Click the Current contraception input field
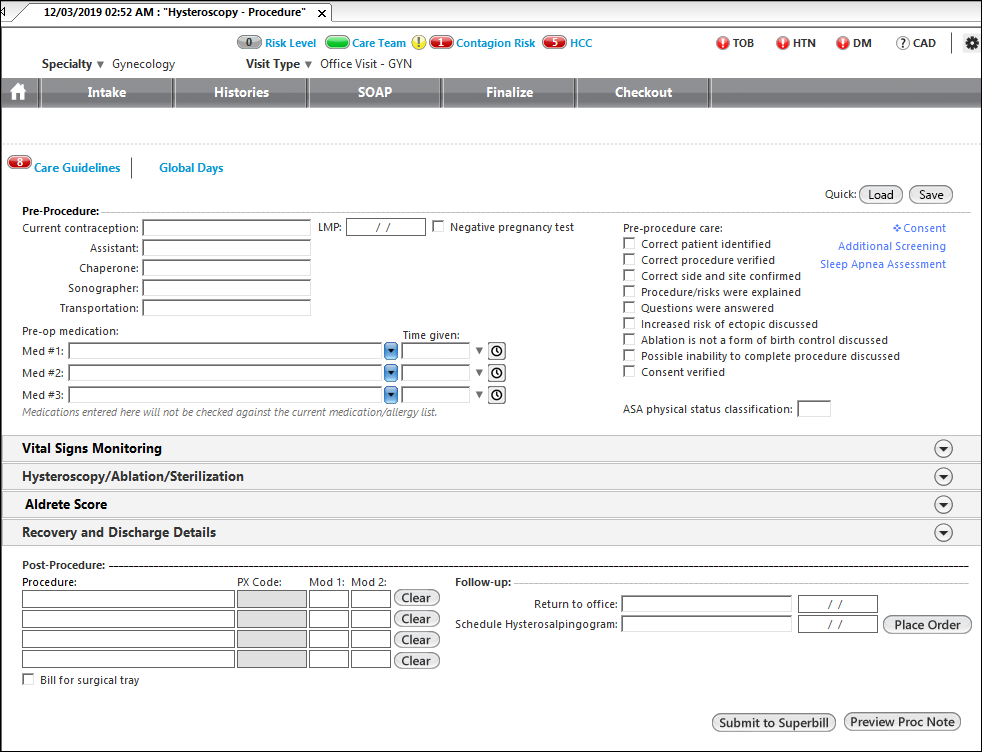Viewport: 982px width, 752px height. [227, 228]
